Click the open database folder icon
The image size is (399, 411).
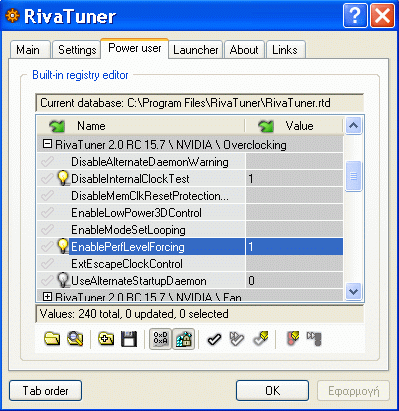coord(52,339)
